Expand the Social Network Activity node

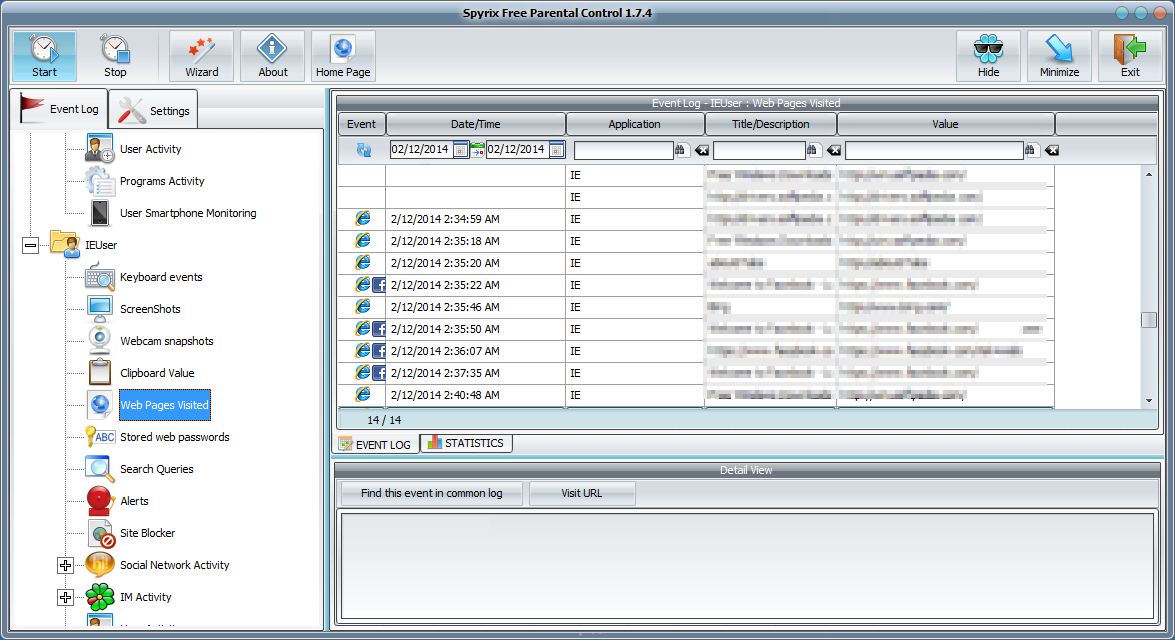pyautogui.click(x=65, y=565)
